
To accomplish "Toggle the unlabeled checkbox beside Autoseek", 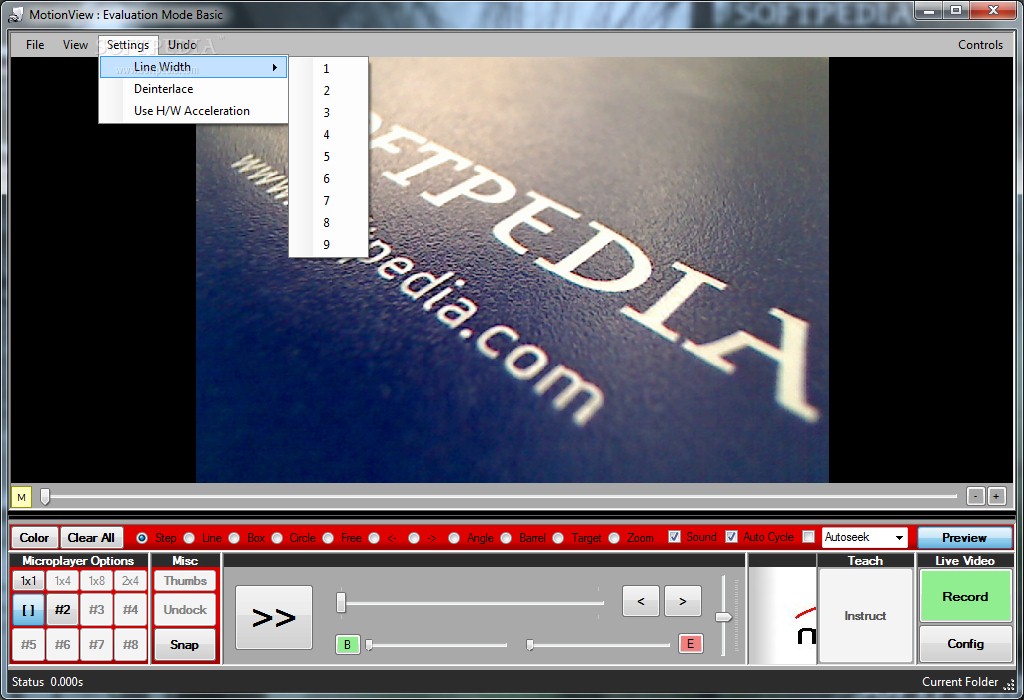I will click(808, 537).
